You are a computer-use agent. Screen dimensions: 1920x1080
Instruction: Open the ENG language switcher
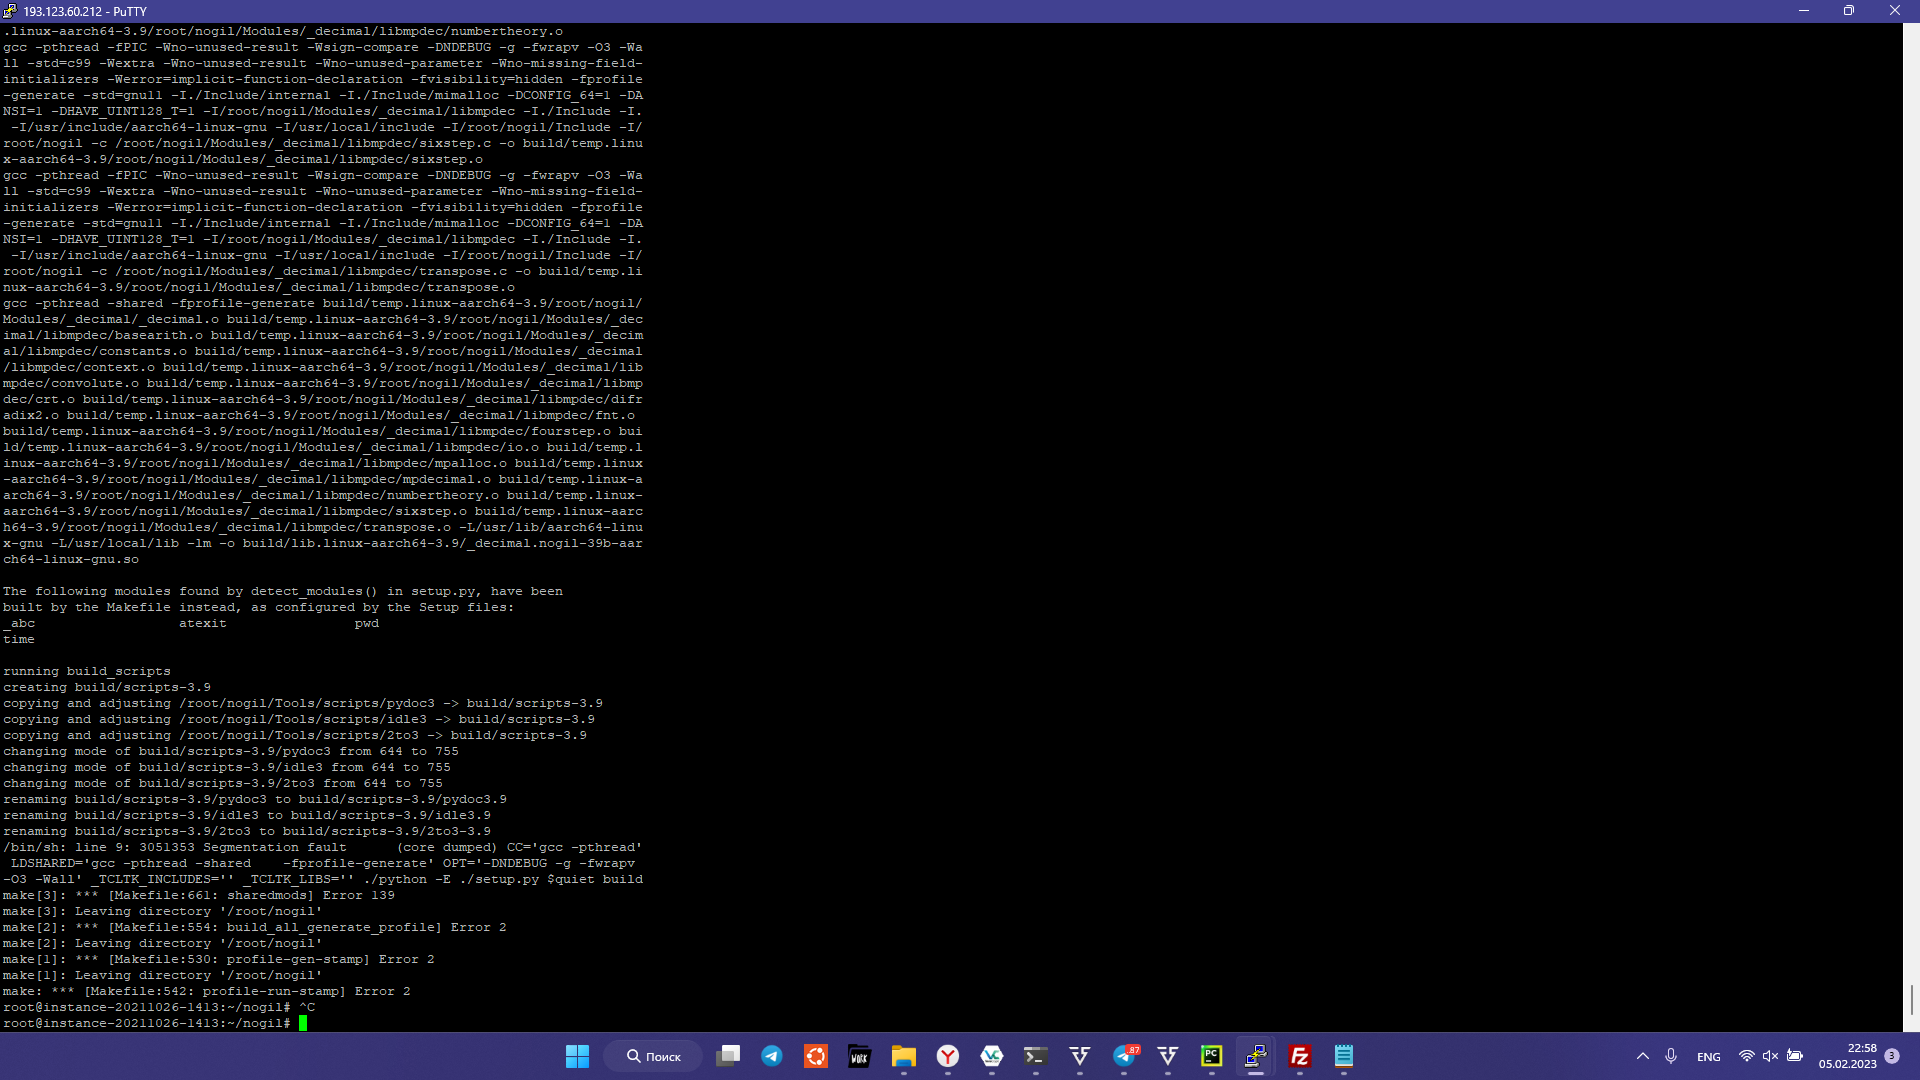pos(1708,1056)
